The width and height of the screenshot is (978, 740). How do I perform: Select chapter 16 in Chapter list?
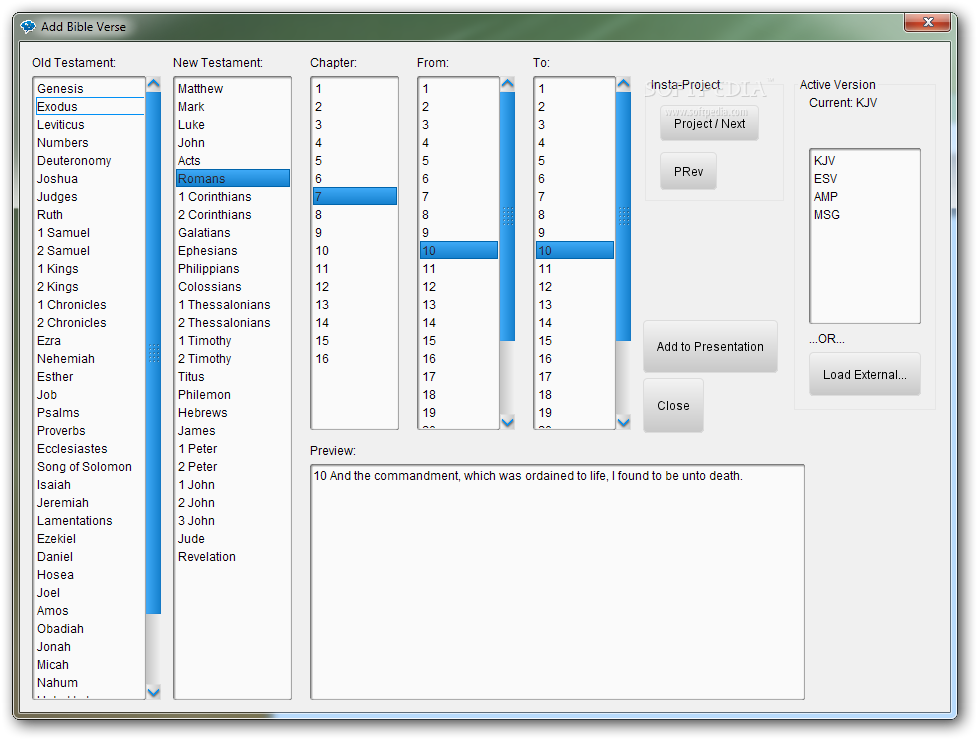coord(354,359)
